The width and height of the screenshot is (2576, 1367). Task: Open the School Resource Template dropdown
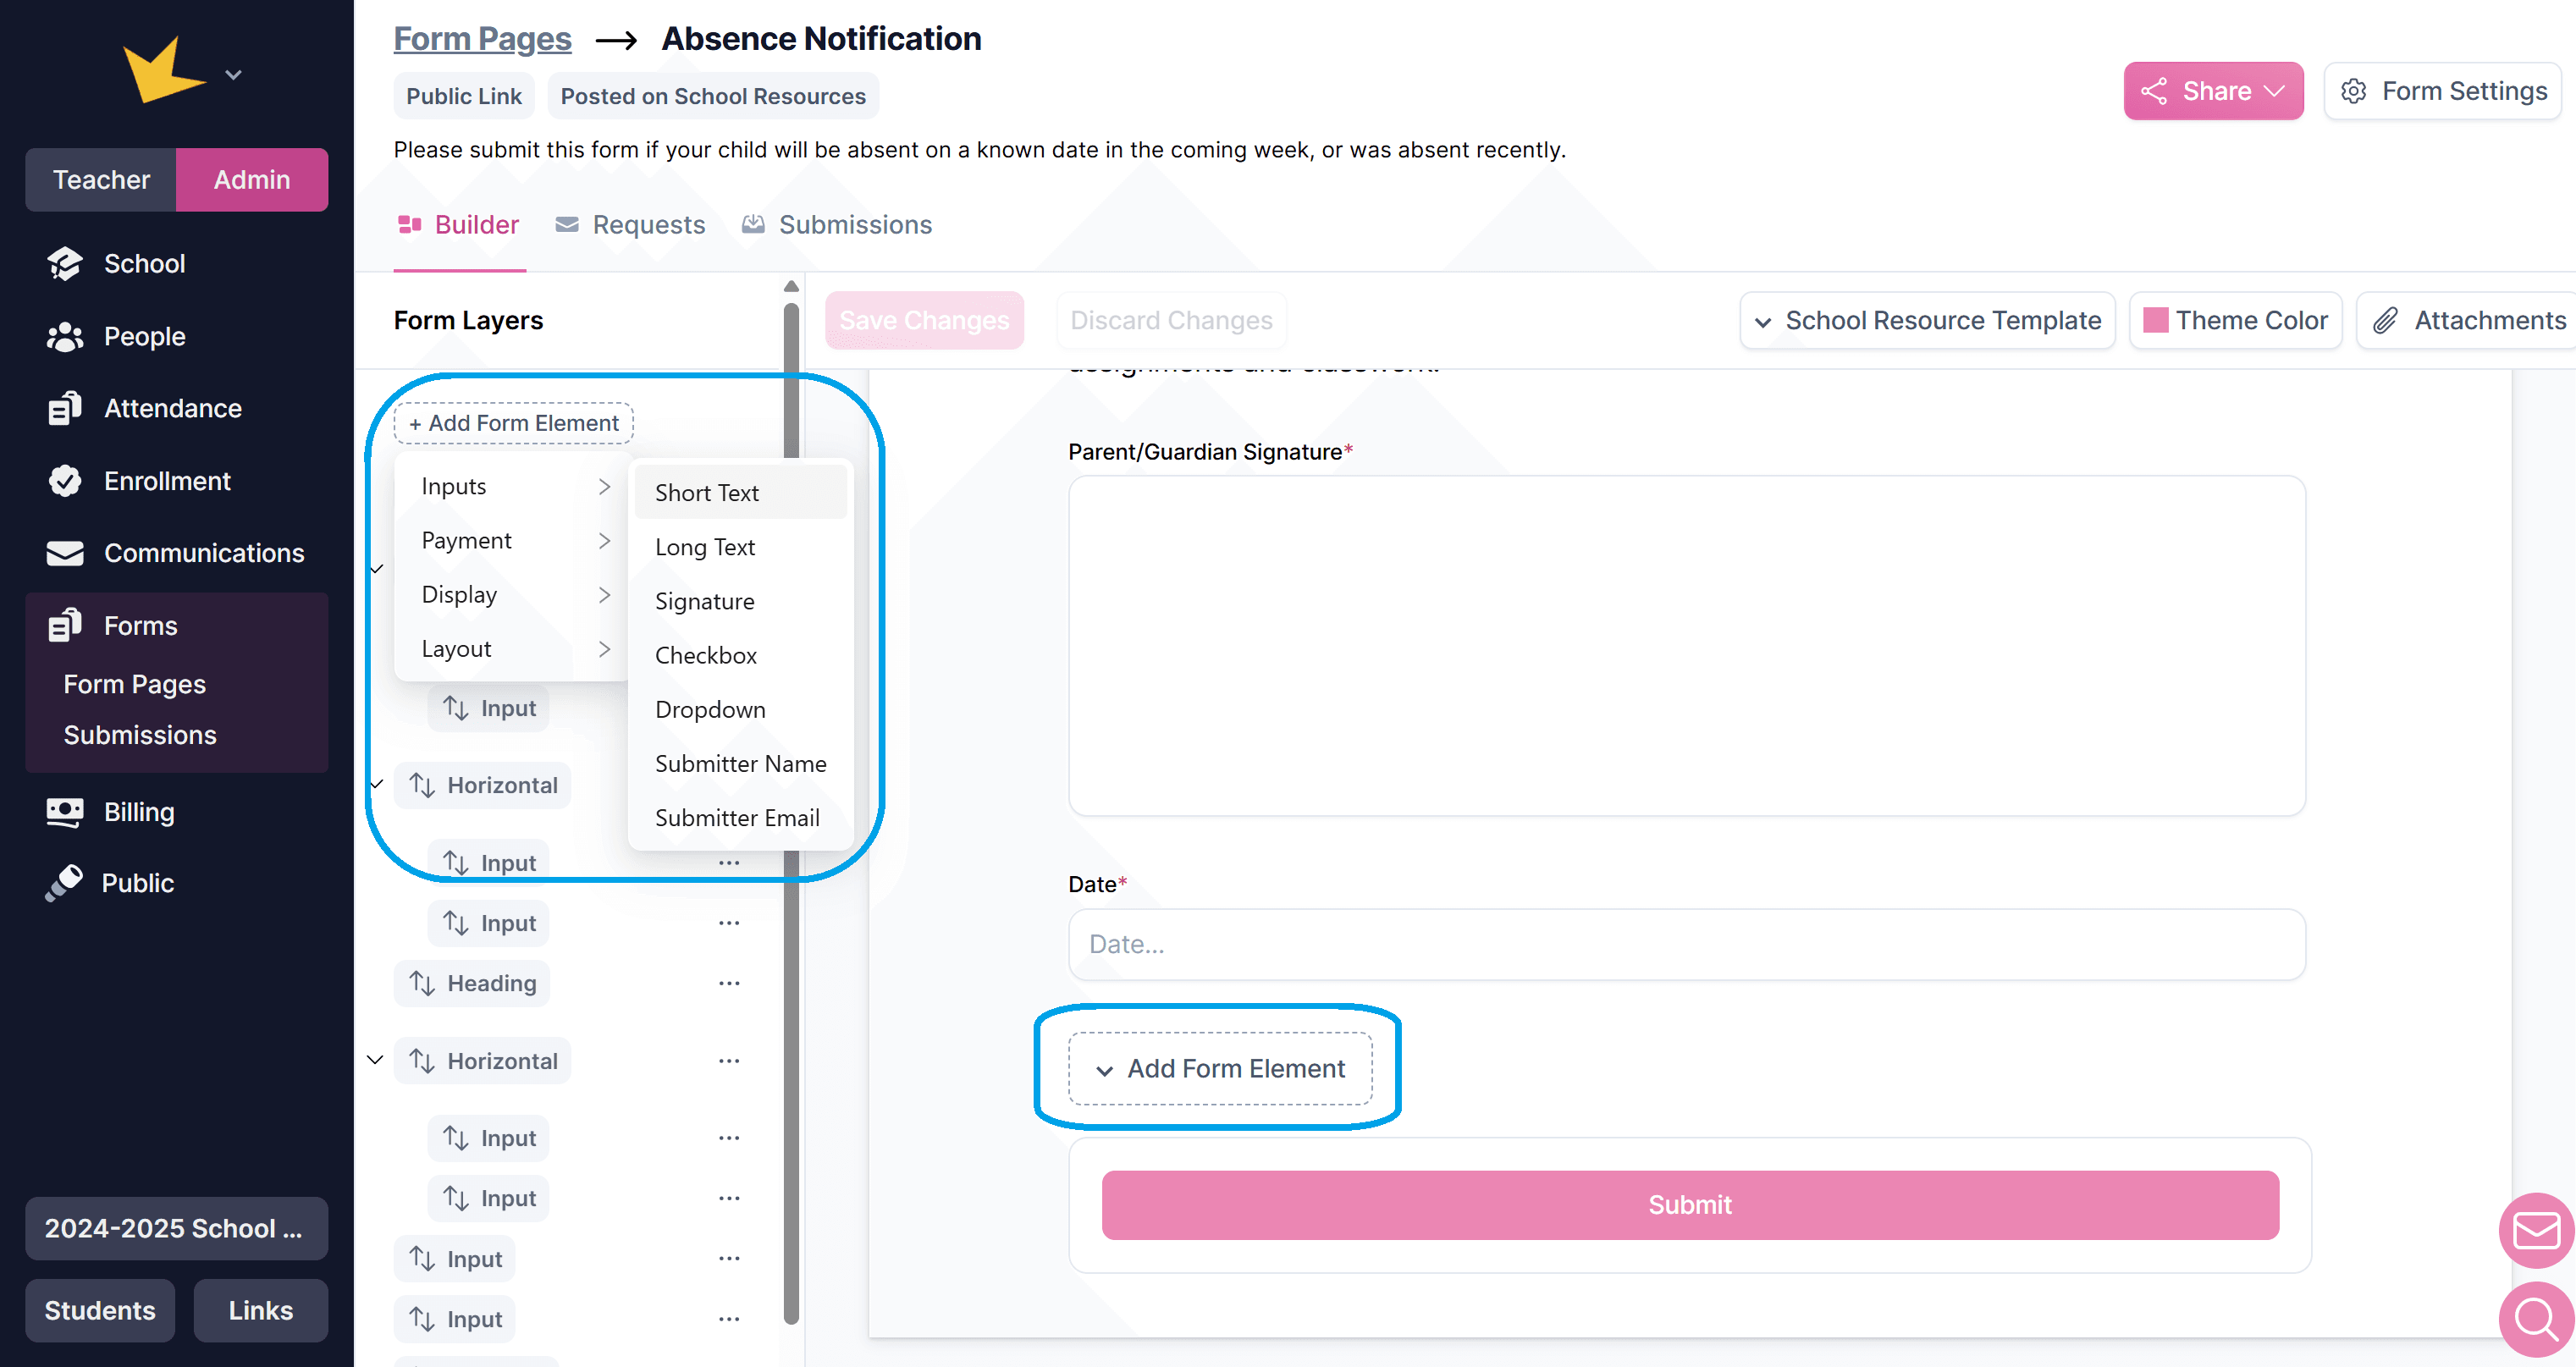1927,321
